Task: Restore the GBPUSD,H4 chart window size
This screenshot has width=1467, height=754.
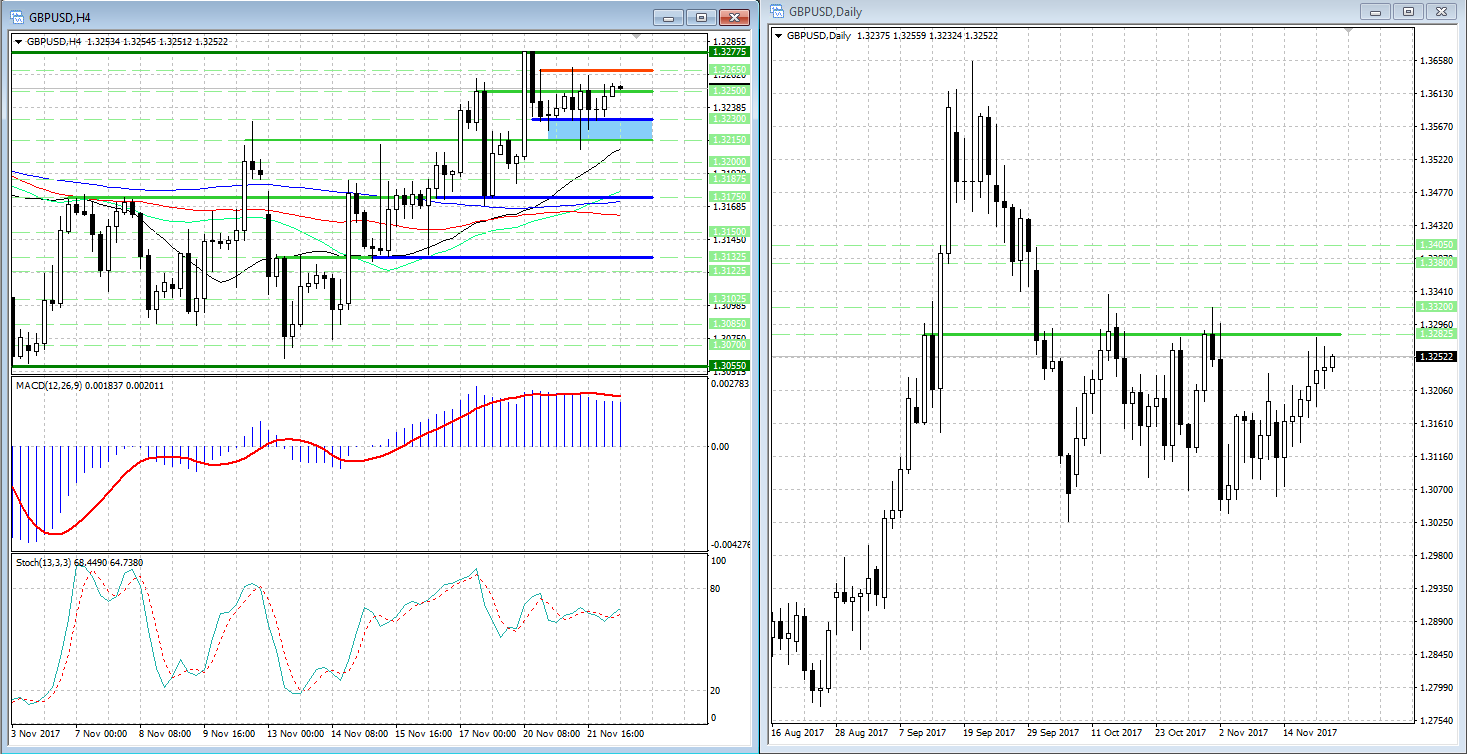Action: (701, 17)
